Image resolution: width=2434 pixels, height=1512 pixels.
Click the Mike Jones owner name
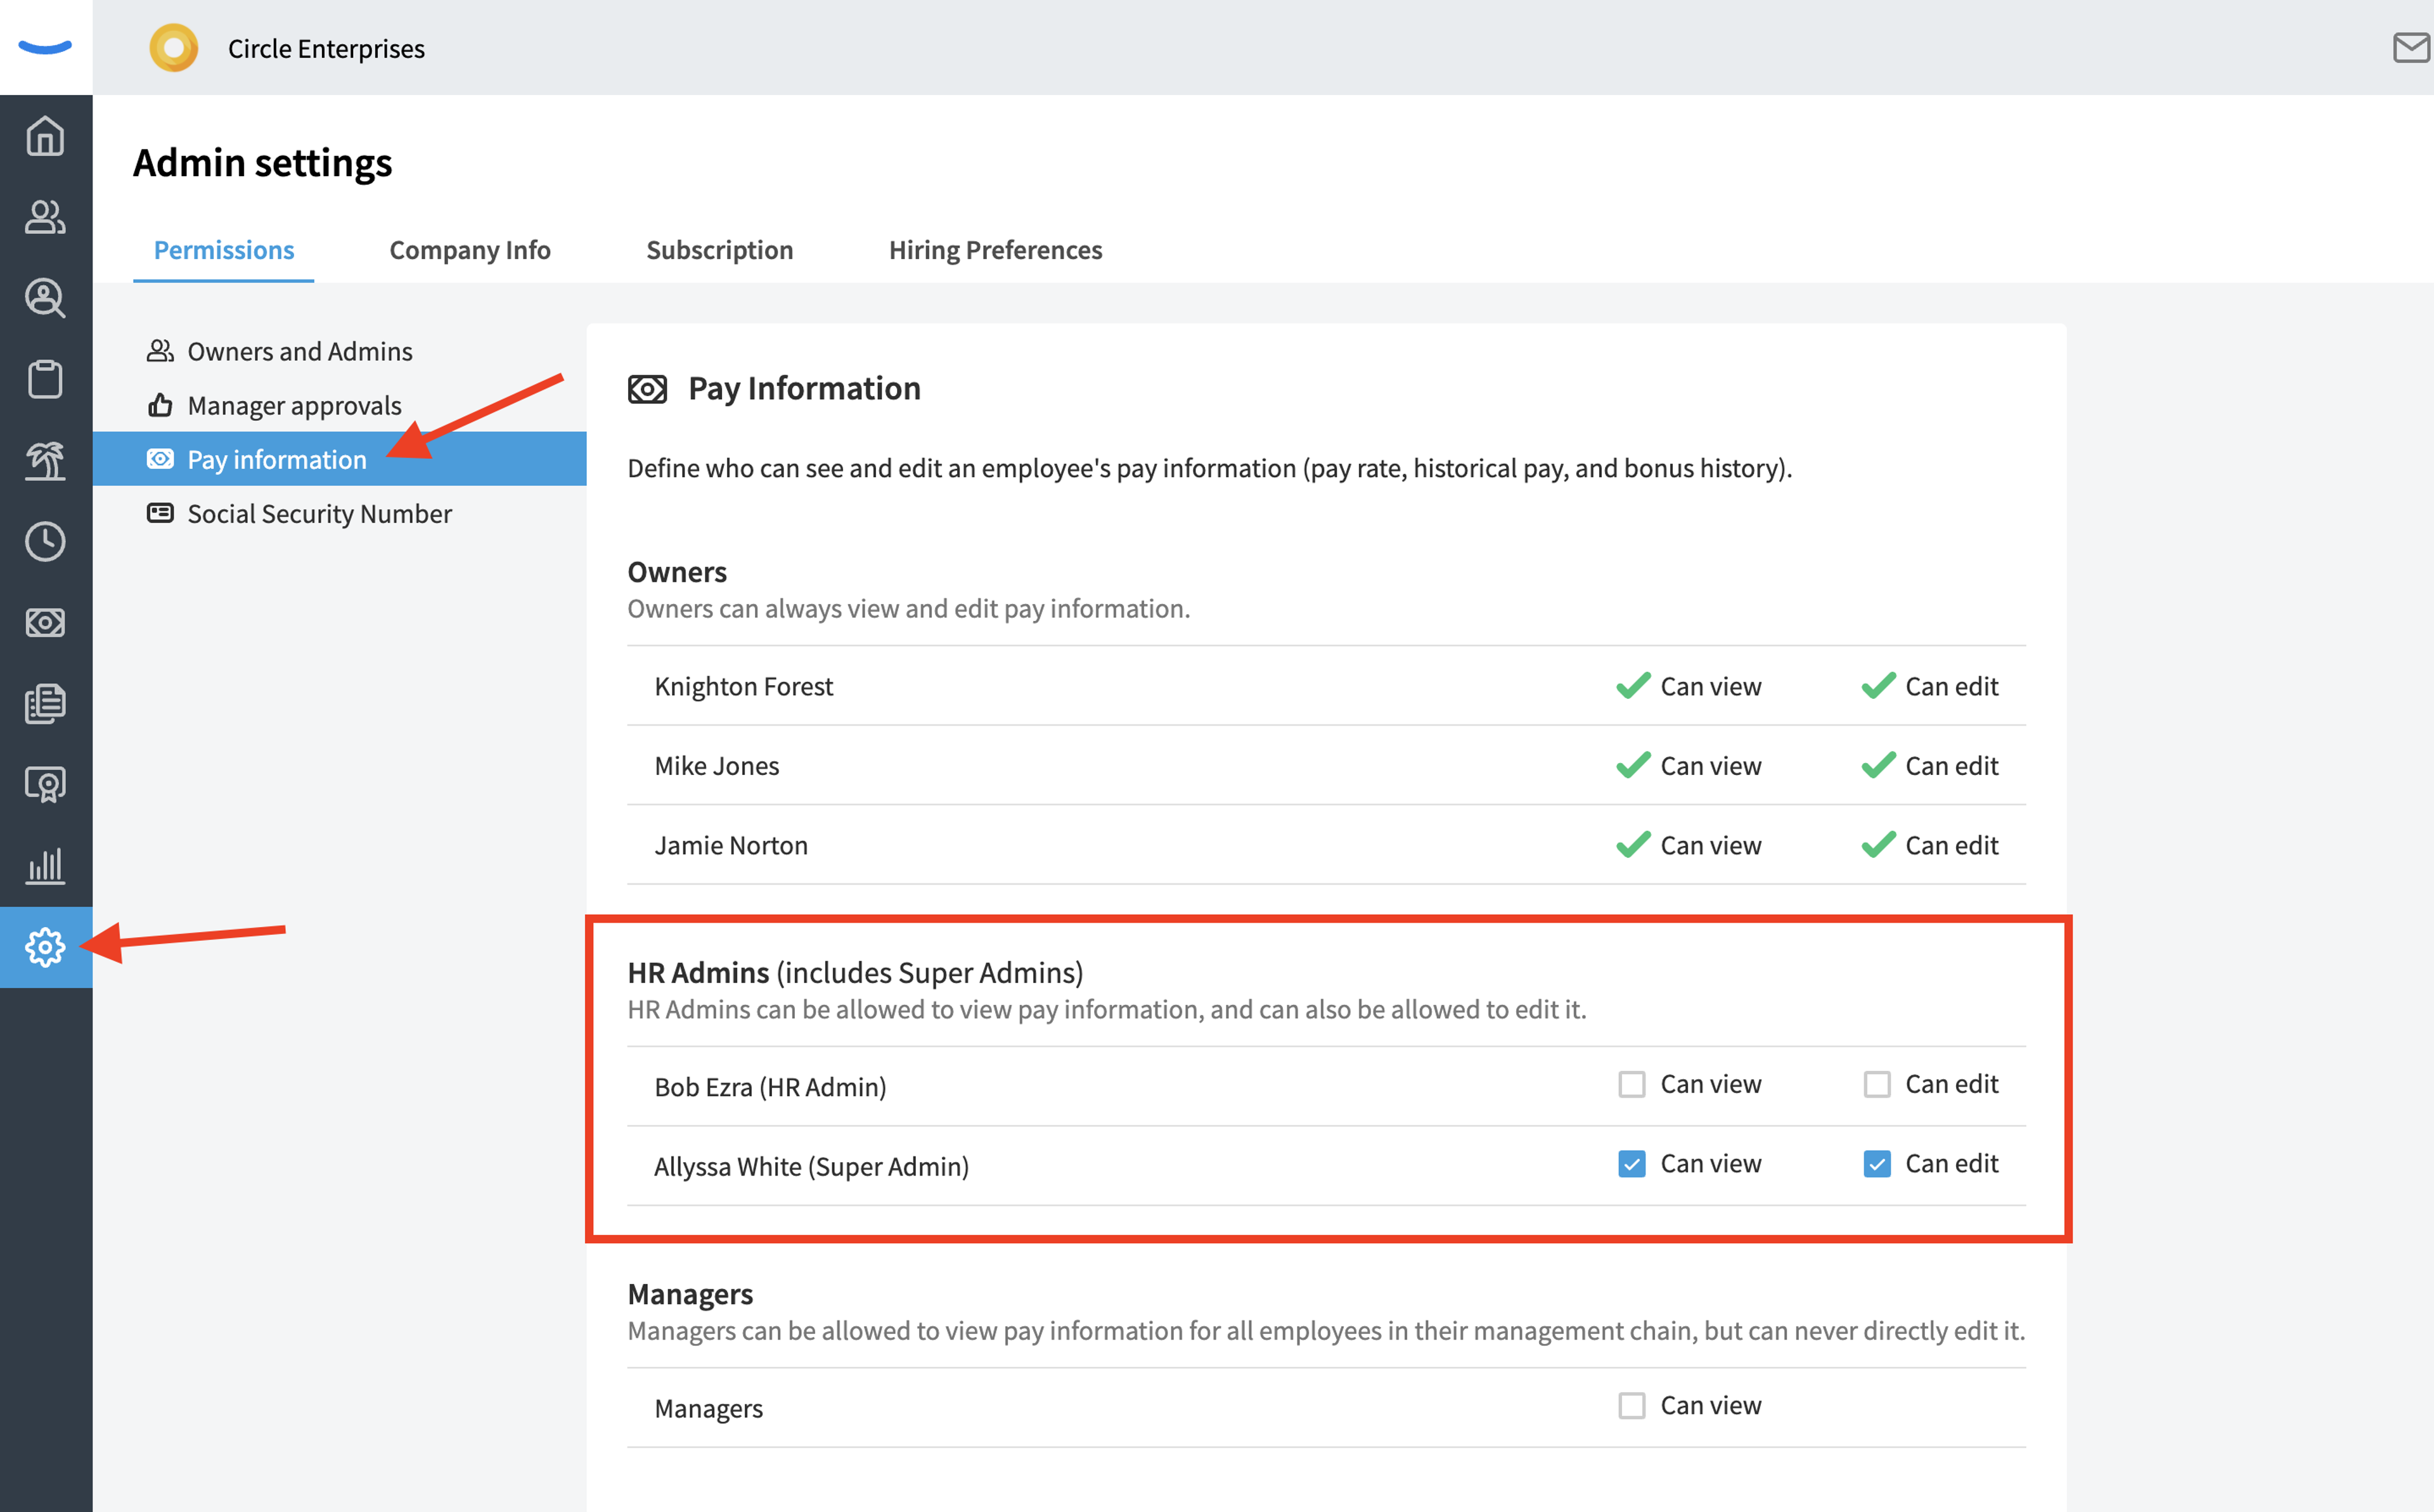point(717,766)
